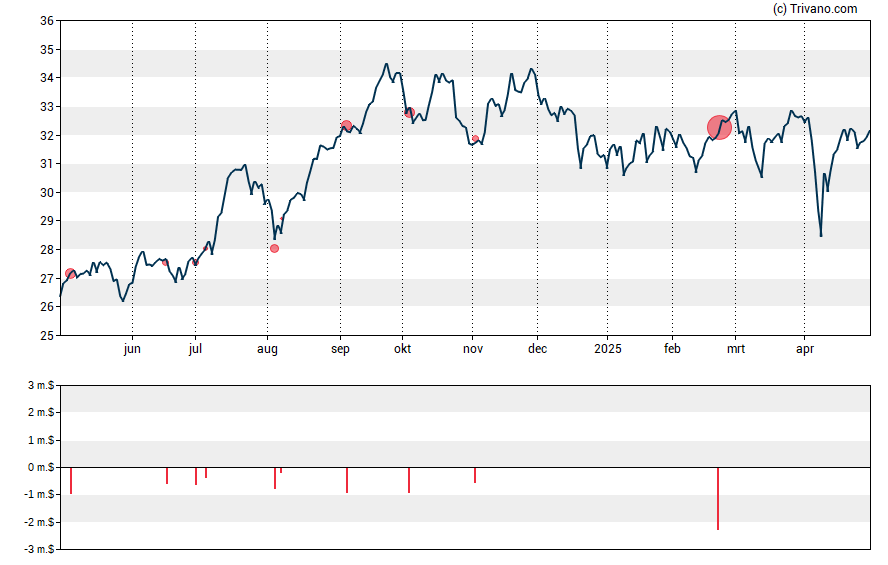Screen dimensions: 888x565
Task: Select the '2025' year label
Action: tap(608, 349)
